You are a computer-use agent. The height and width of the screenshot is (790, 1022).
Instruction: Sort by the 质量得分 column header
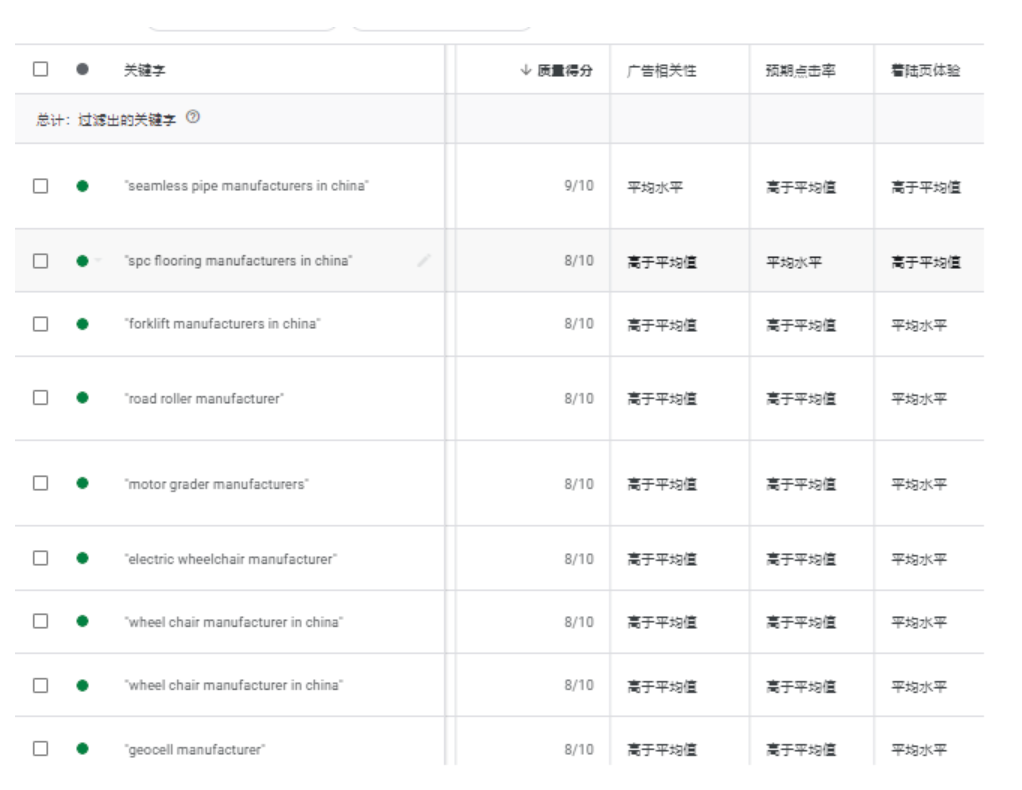(x=557, y=71)
